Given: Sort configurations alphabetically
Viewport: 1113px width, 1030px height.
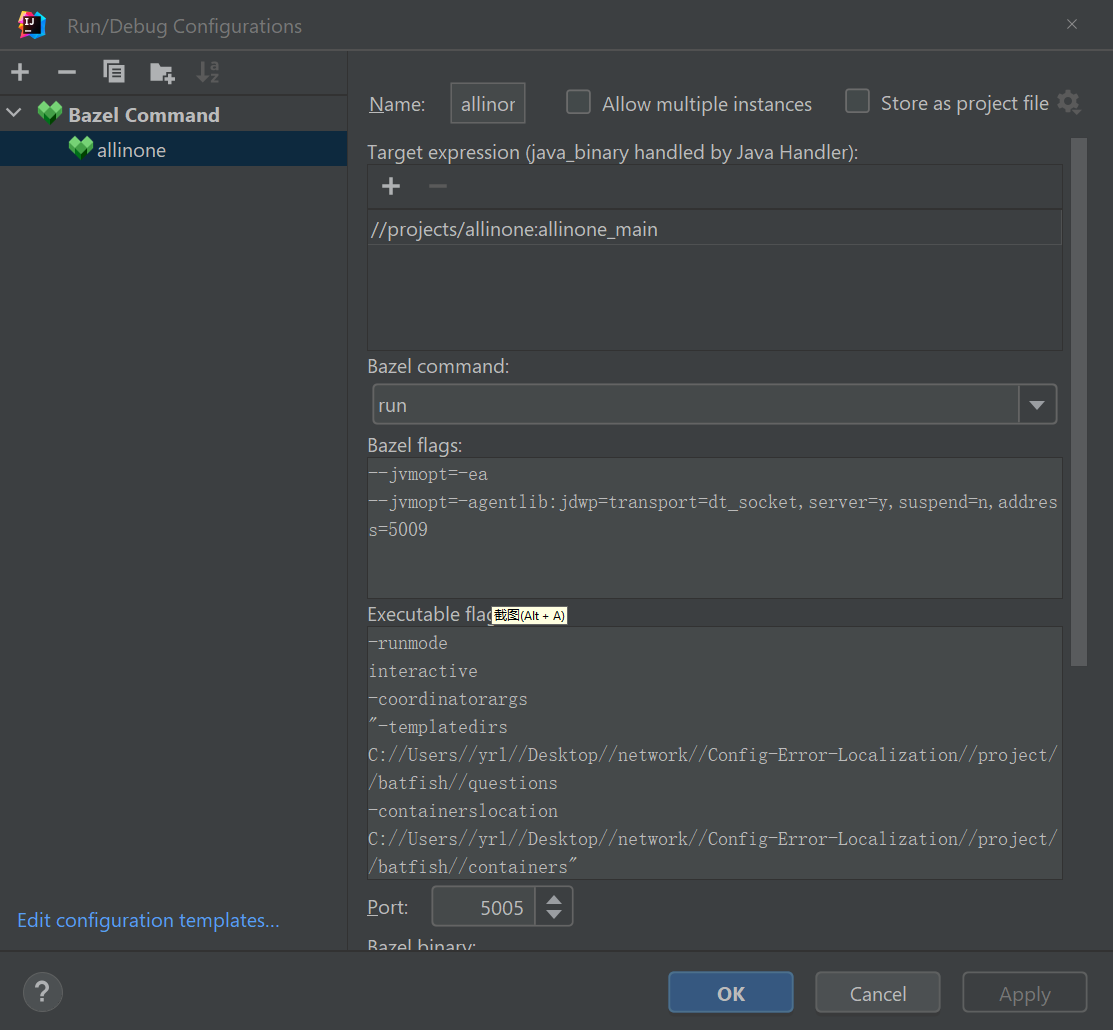Looking at the screenshot, I should point(208,72).
